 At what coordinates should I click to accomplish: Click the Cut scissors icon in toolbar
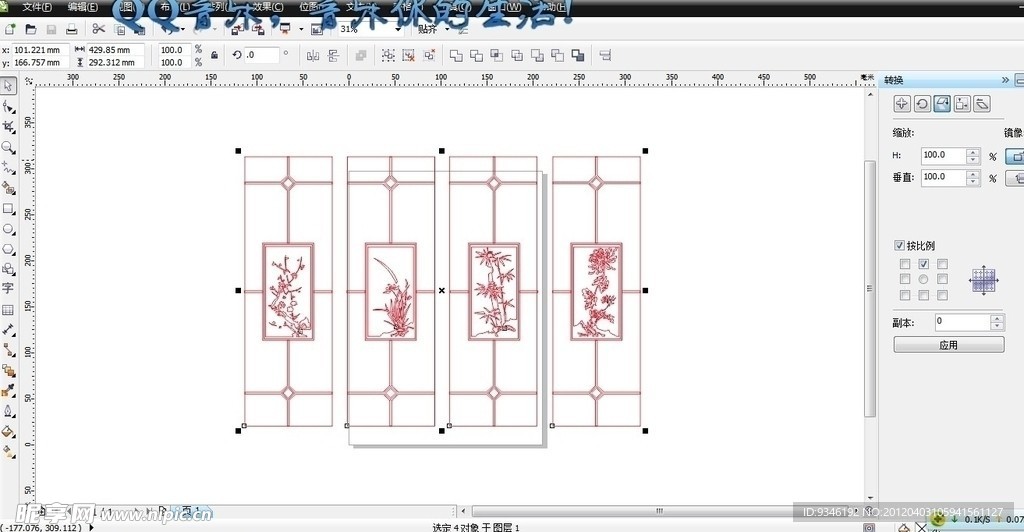click(x=98, y=29)
